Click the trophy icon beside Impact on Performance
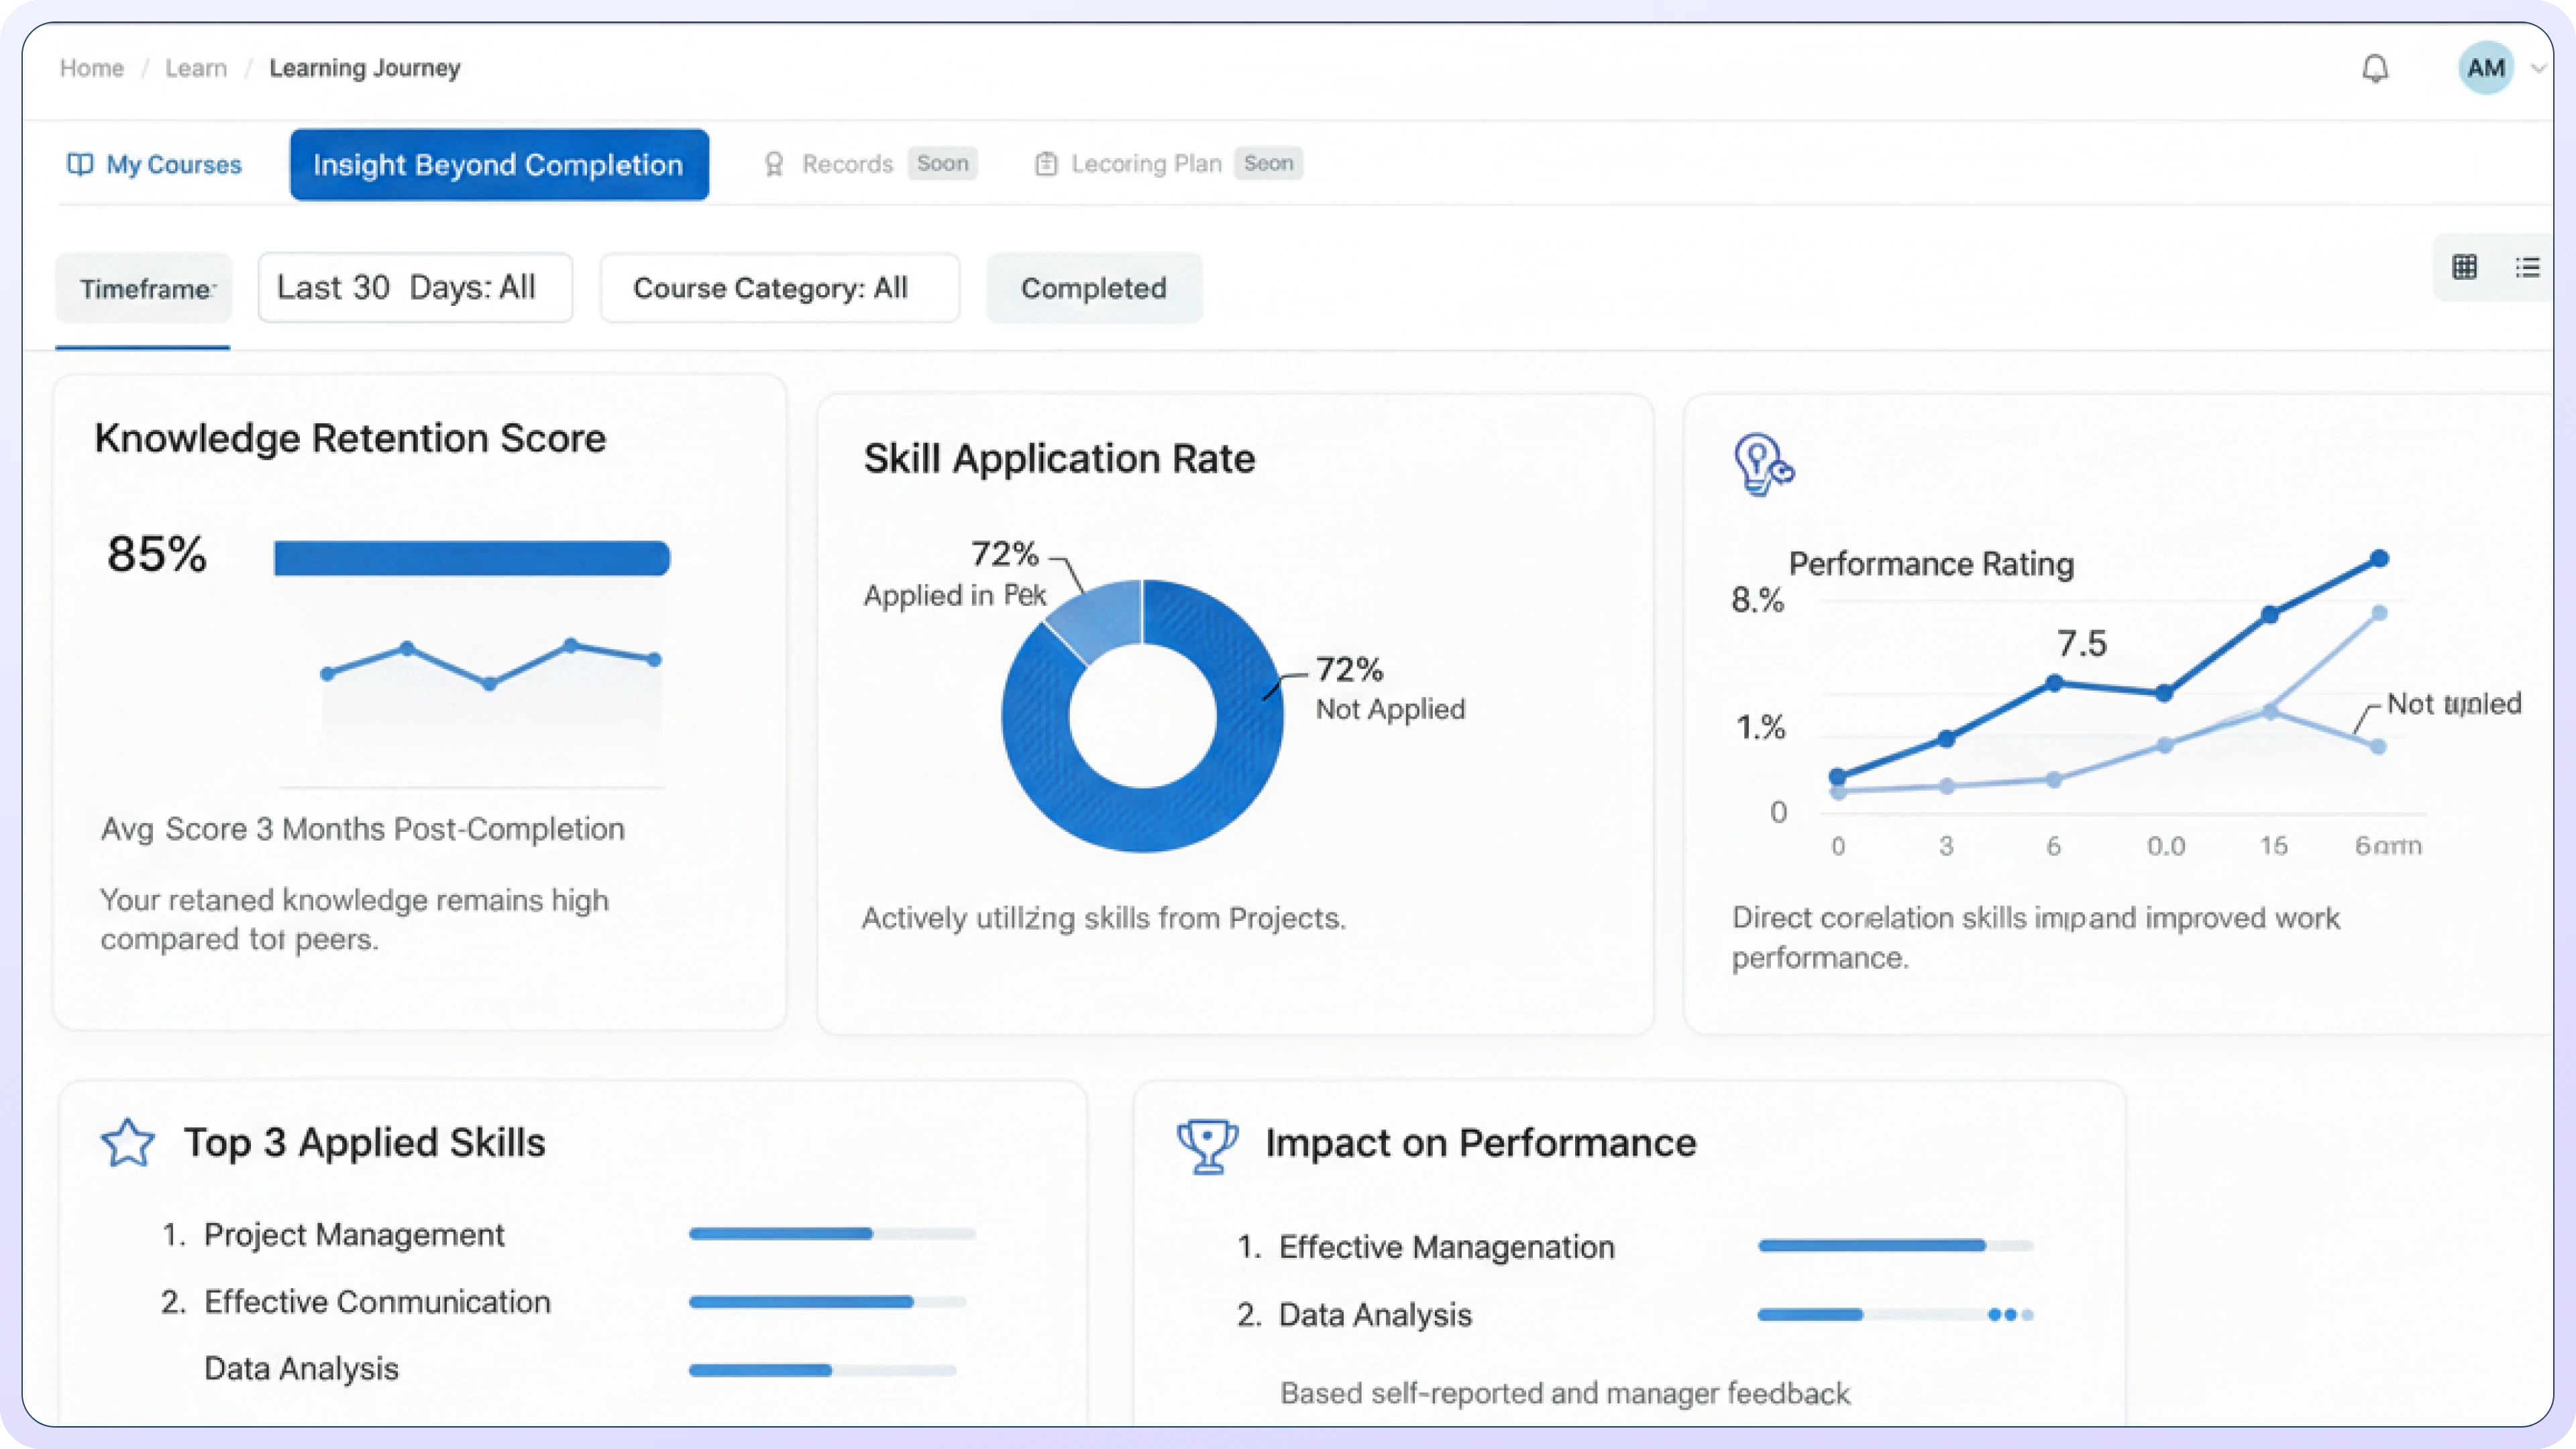Screen dimensions: 2576x1449 [x=1207, y=1145]
